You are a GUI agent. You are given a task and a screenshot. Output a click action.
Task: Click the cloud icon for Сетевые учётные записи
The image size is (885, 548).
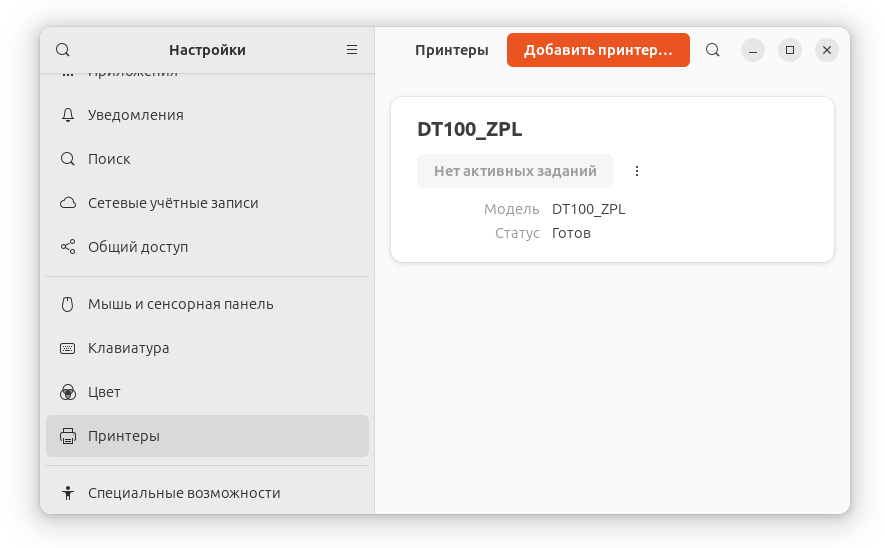[x=68, y=203]
